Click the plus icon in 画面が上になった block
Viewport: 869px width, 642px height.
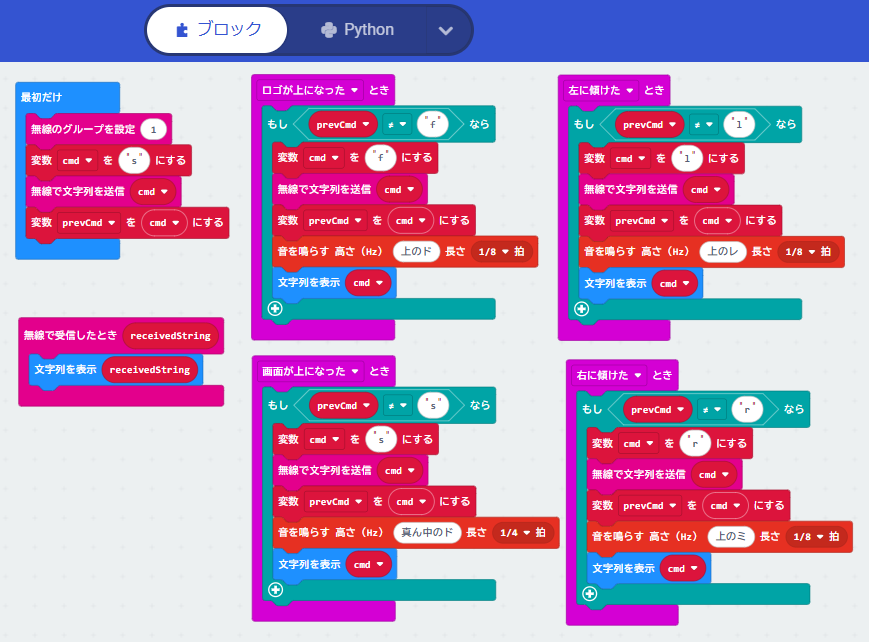click(x=276, y=590)
